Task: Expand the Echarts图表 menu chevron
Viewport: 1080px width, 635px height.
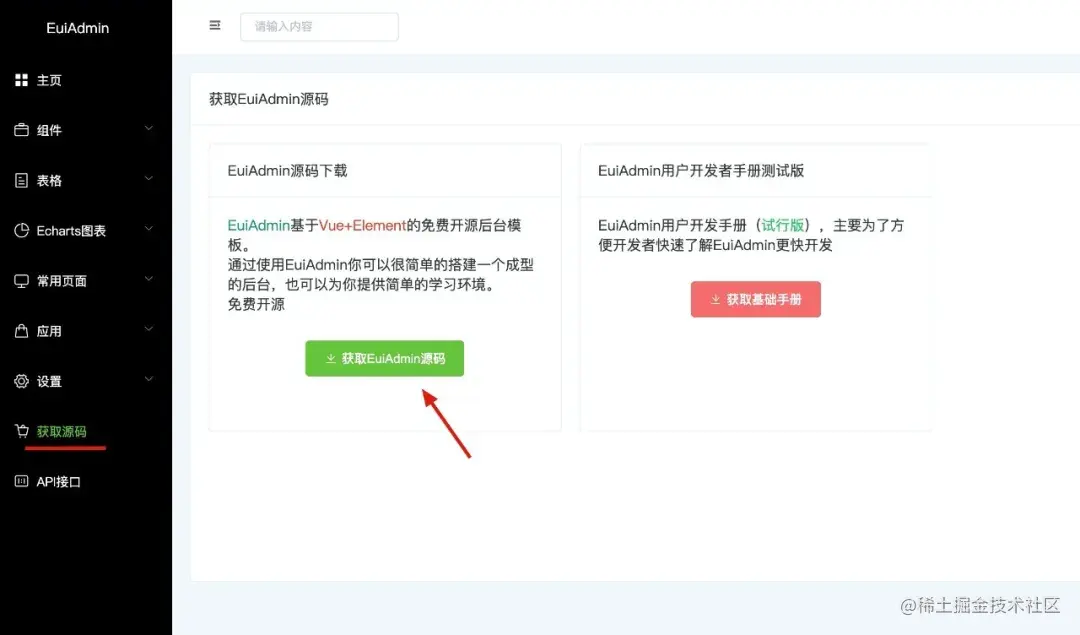Action: coord(149,229)
